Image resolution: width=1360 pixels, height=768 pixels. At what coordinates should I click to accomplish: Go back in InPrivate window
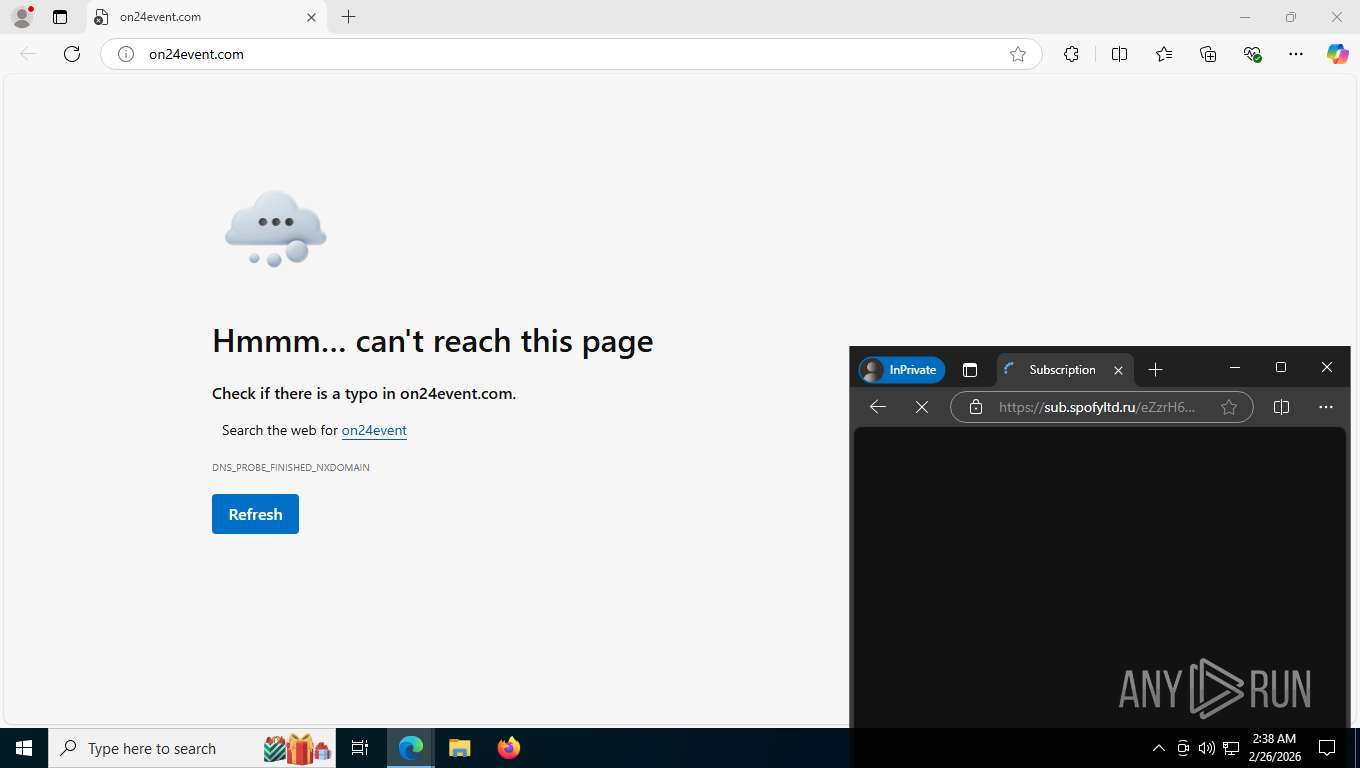tap(878, 407)
